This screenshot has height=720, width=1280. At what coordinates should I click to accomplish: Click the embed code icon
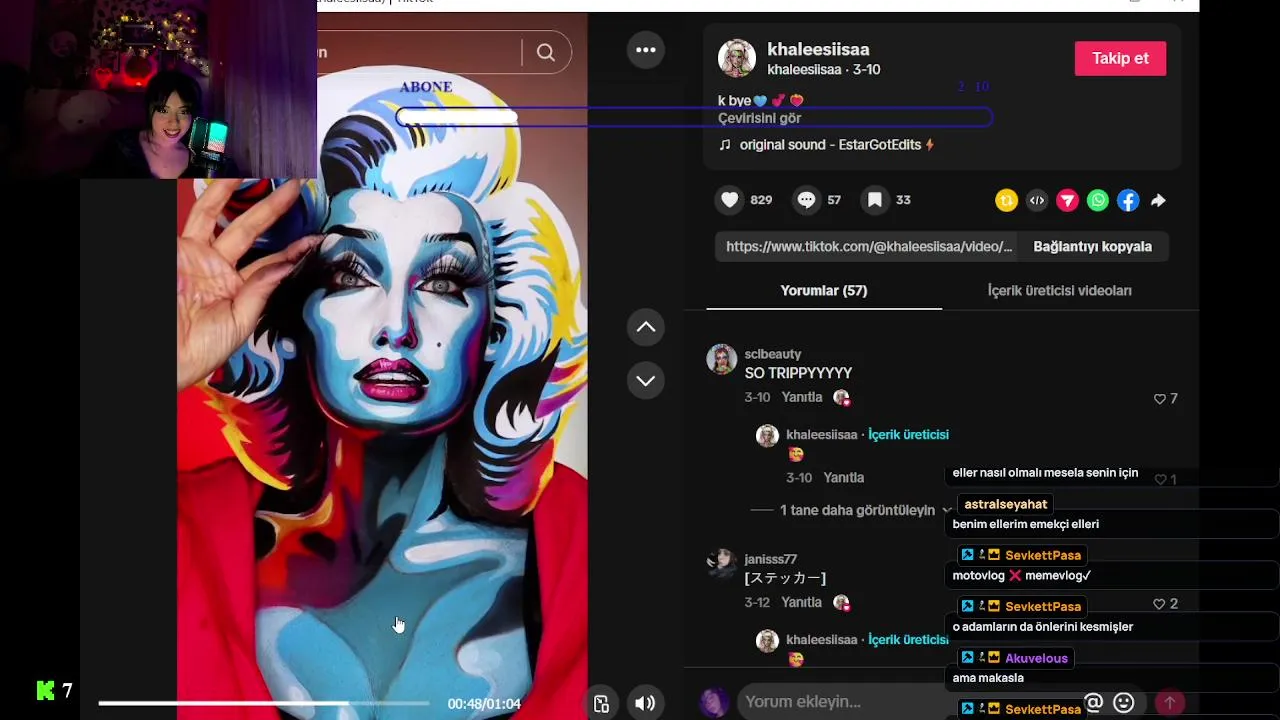coord(1037,201)
